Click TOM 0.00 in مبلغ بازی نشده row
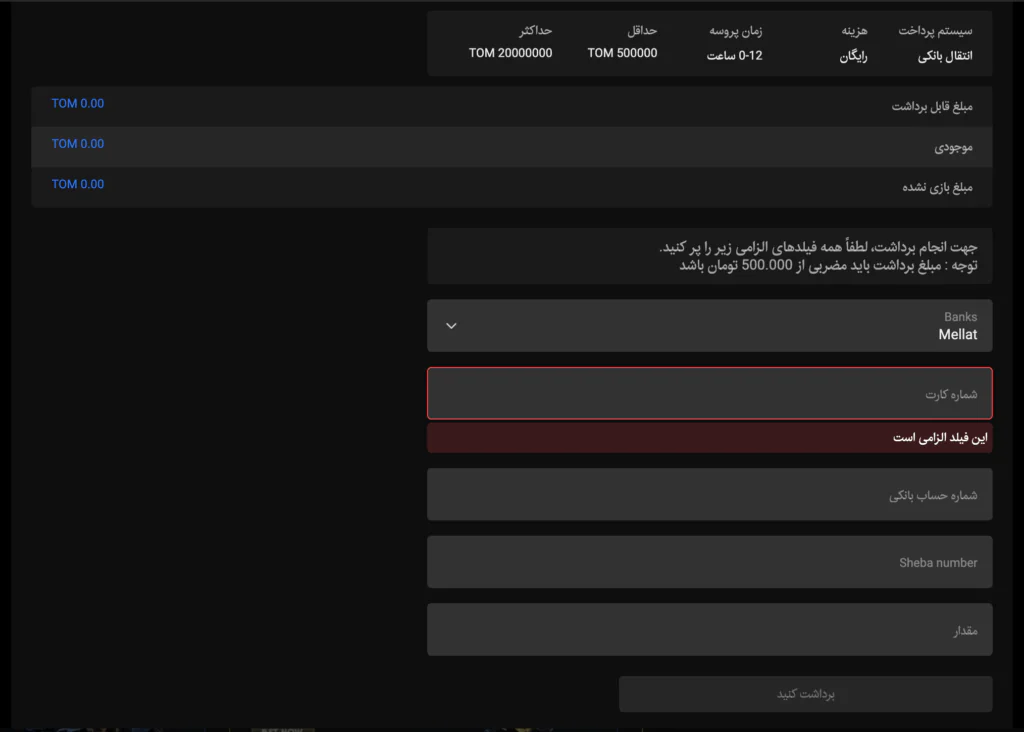This screenshot has width=1024, height=732. [x=78, y=184]
